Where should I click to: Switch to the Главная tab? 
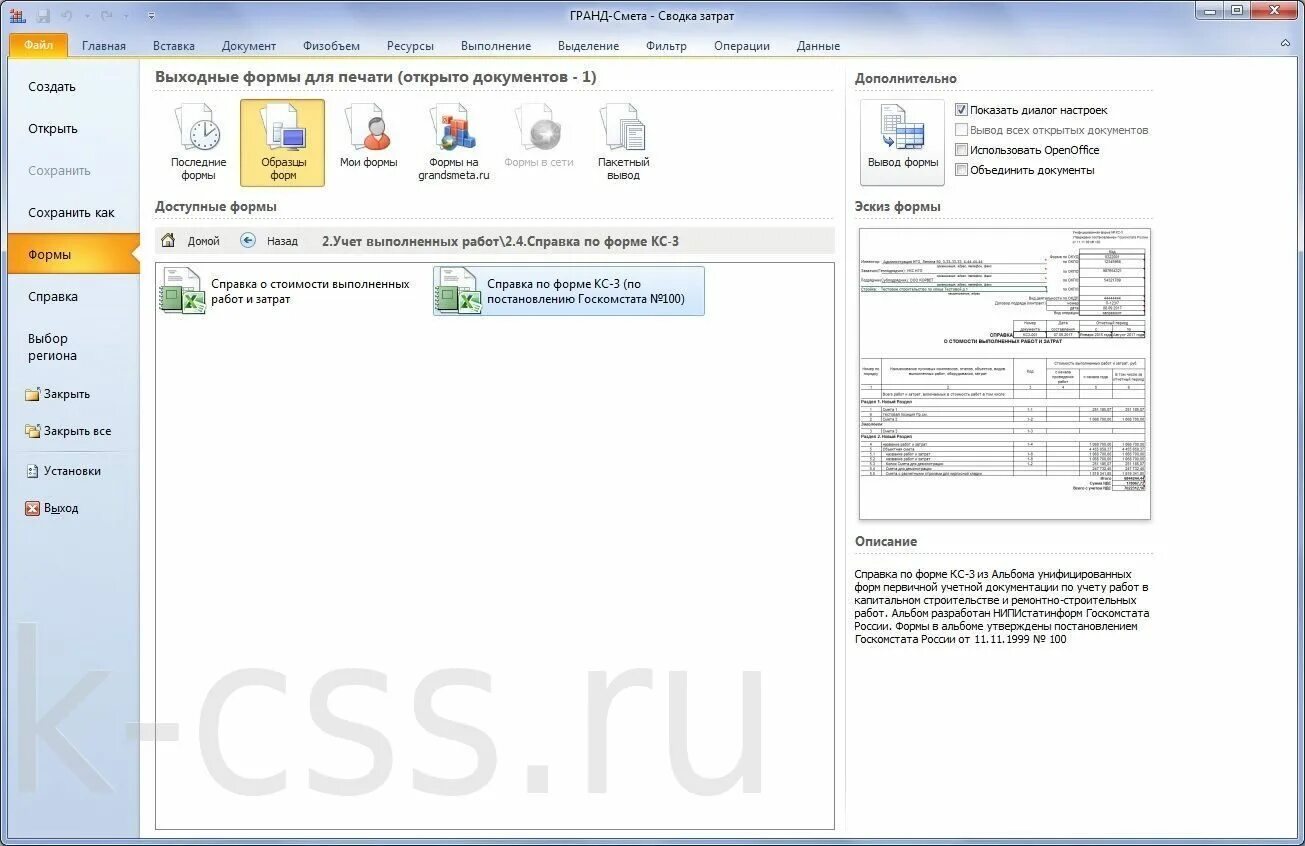104,46
